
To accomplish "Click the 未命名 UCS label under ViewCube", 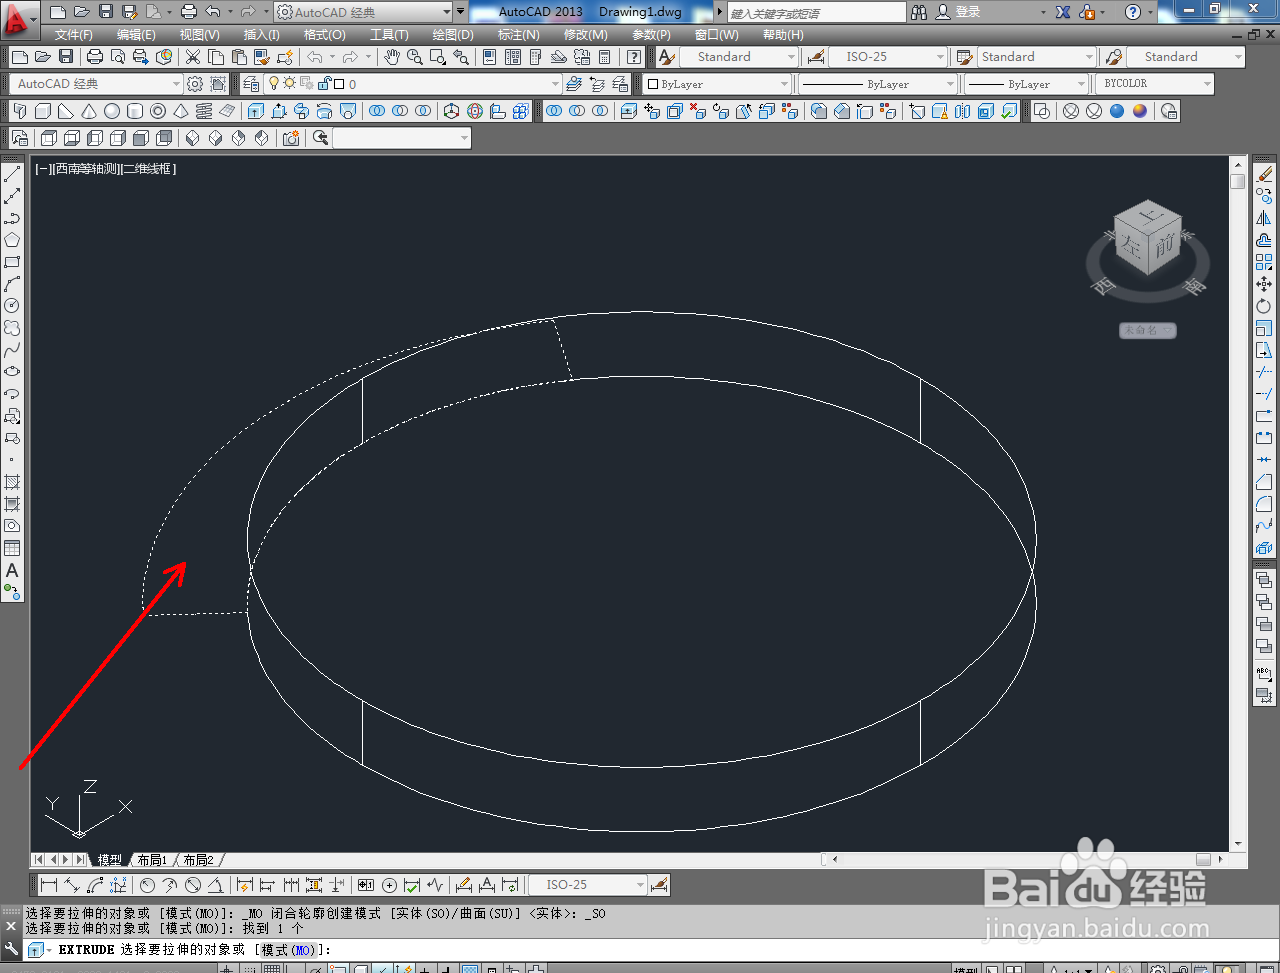I will coord(1147,330).
